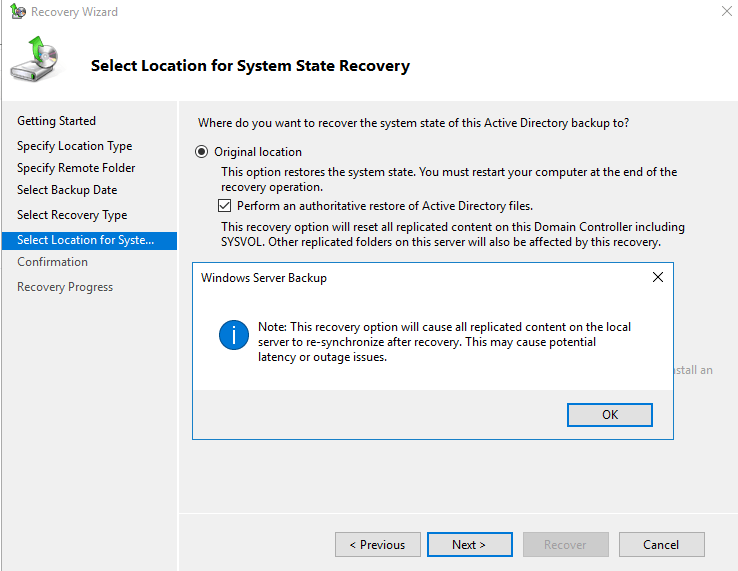738x571 pixels.
Task: Click the Recovery Wizard title bar icon
Action: (16, 12)
